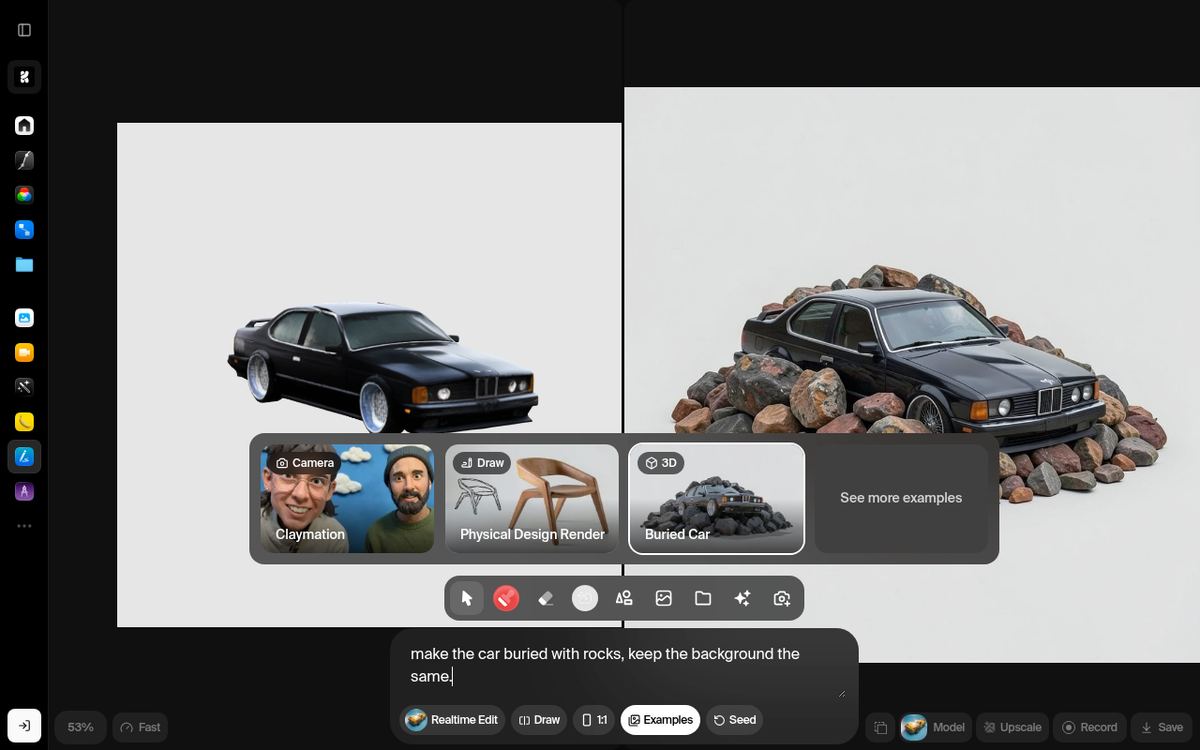Click the Model button
Image resolution: width=1200 pixels, height=750 pixels.
[934, 727]
